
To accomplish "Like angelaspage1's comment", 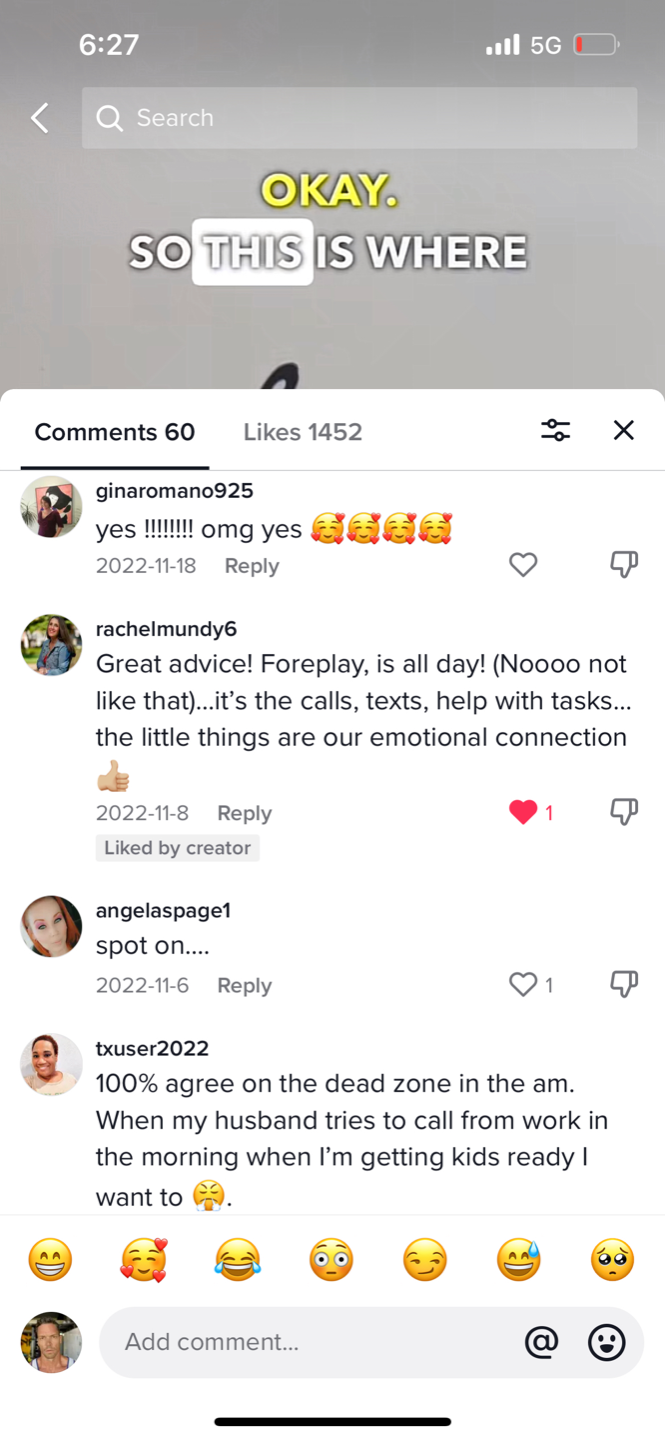I will 523,985.
